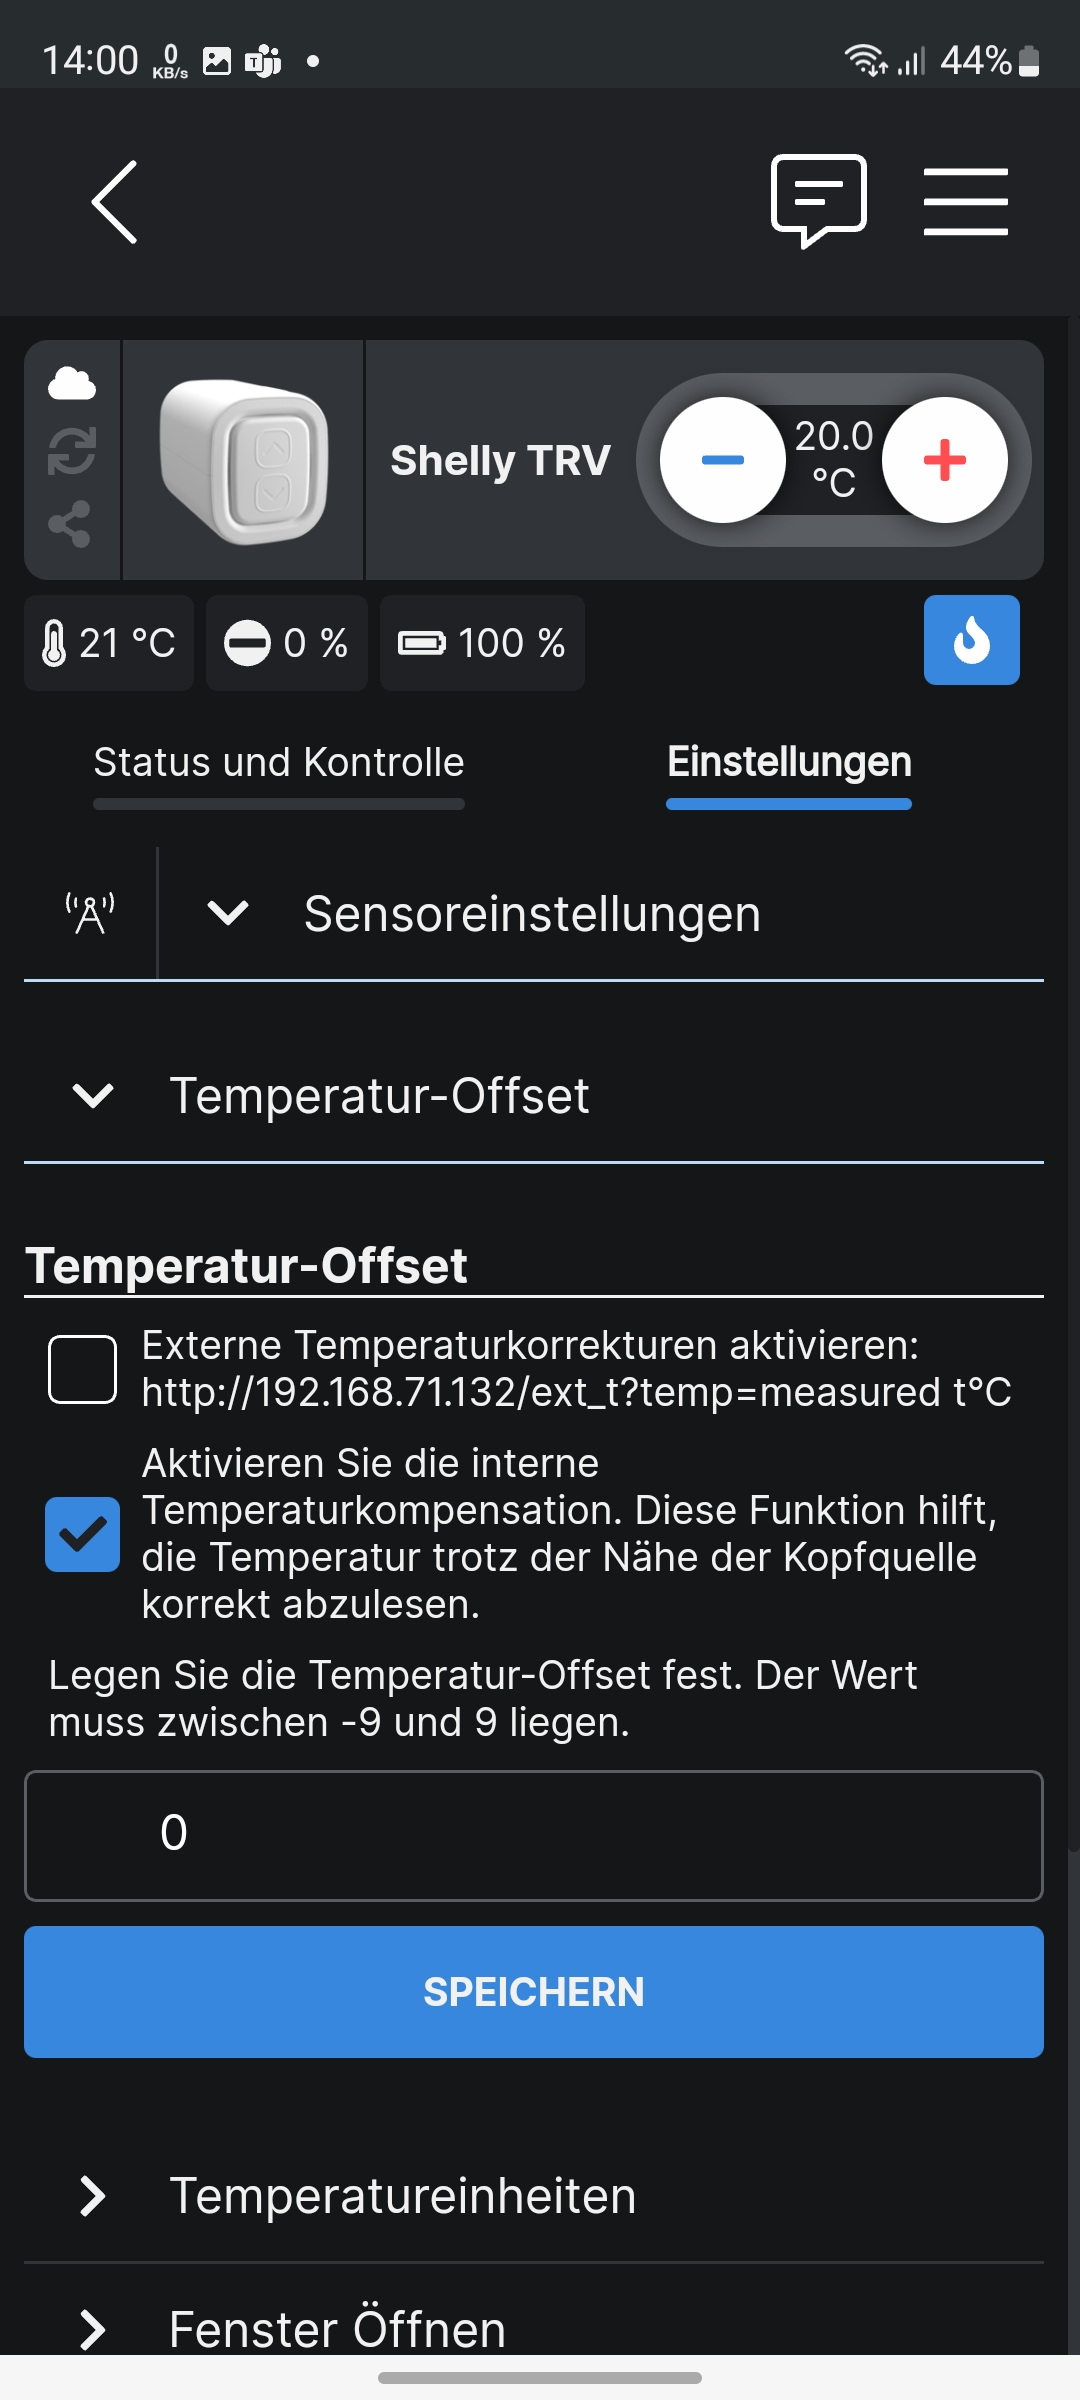Tap the share icon
Screen dimensions: 1080x2400
coord(70,524)
